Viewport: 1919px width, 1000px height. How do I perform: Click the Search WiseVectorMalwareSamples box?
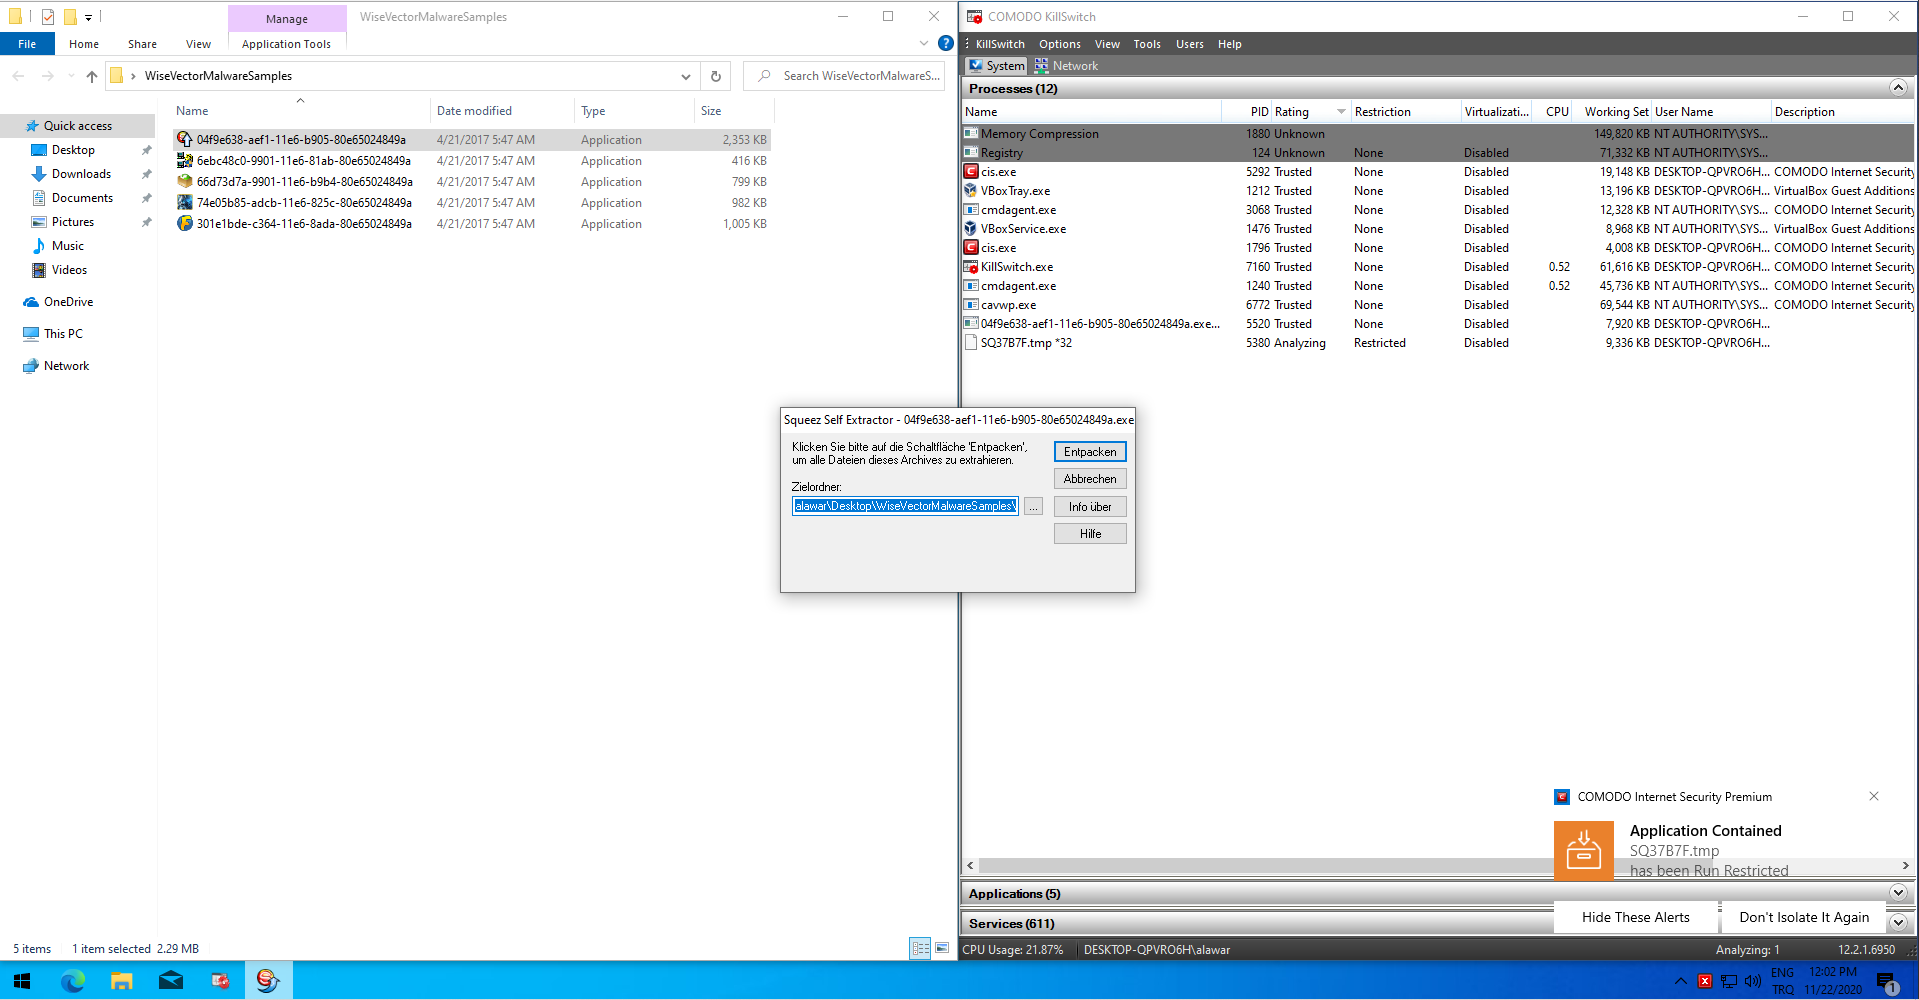(845, 76)
